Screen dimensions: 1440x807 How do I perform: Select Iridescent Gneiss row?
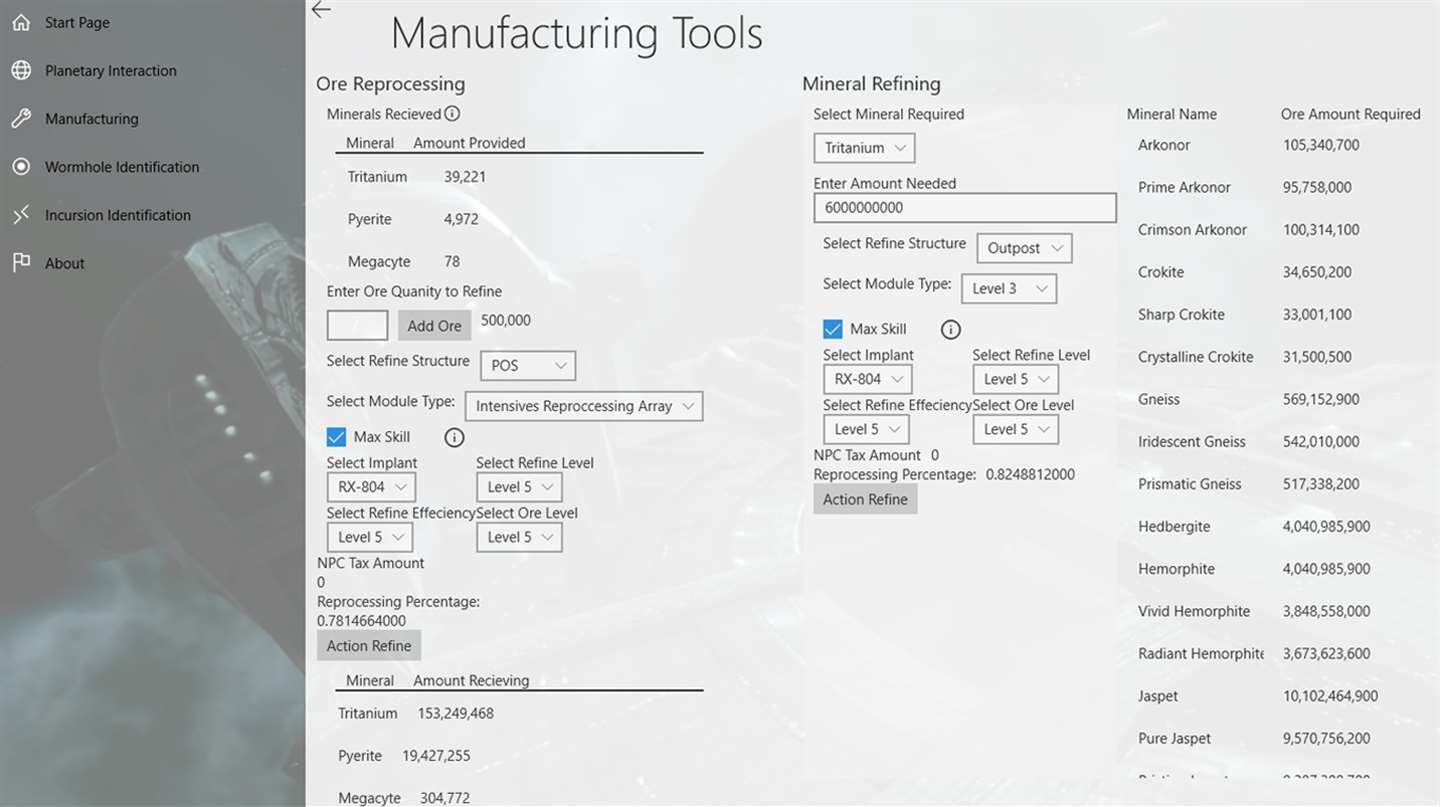1280,441
